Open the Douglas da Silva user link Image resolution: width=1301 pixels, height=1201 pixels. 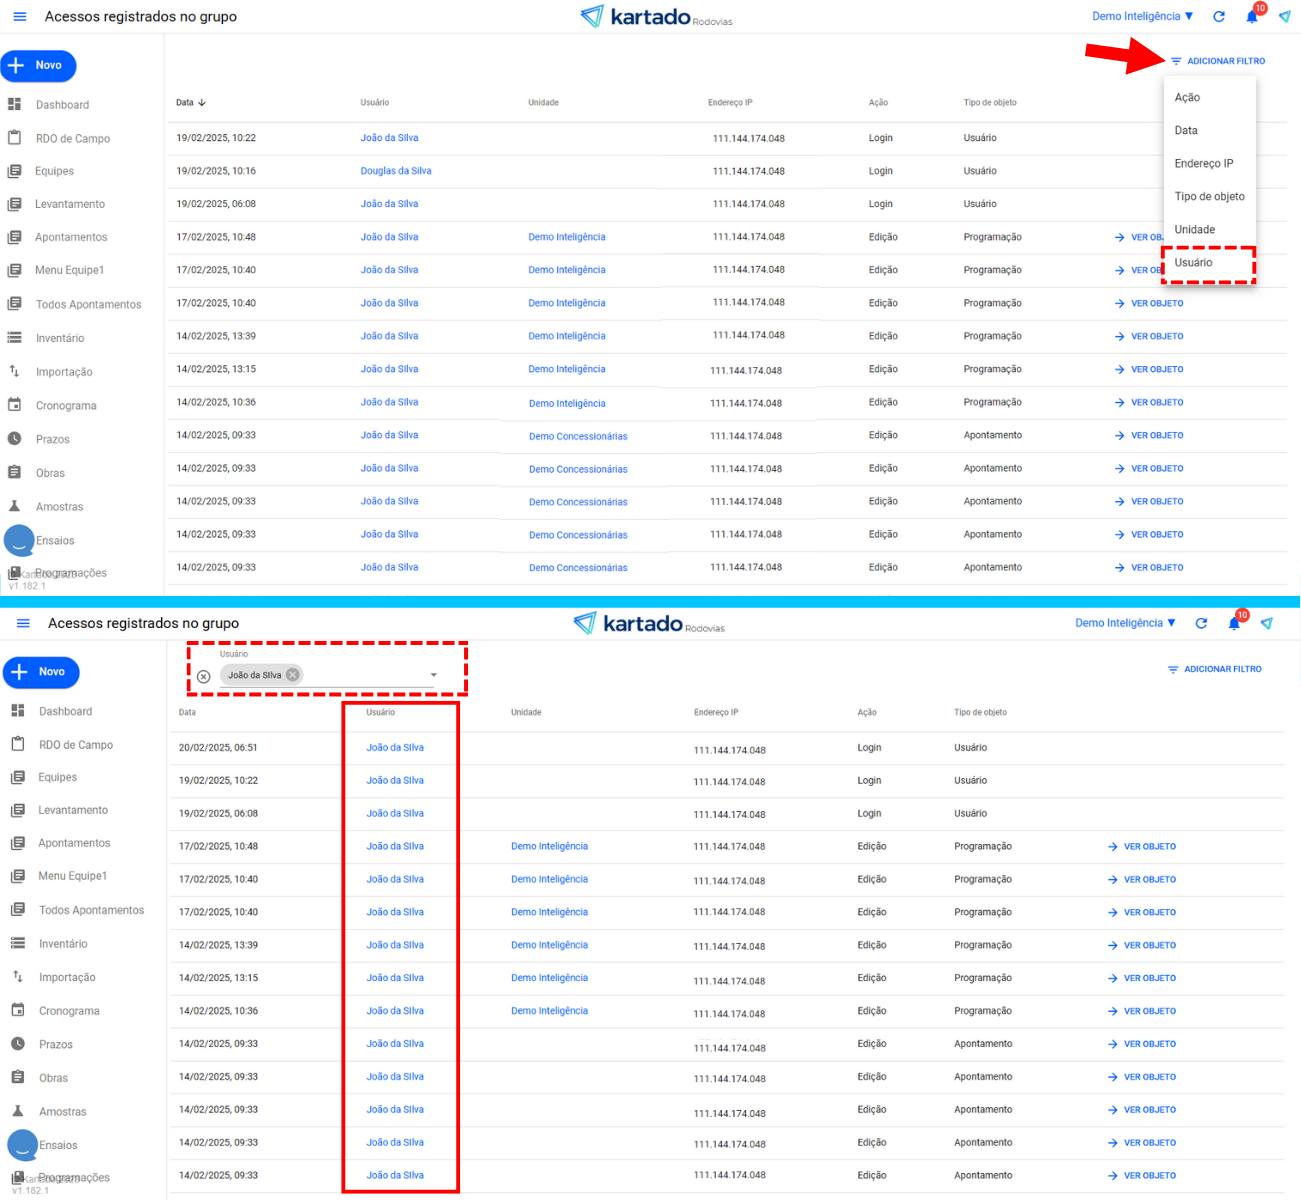(x=396, y=171)
